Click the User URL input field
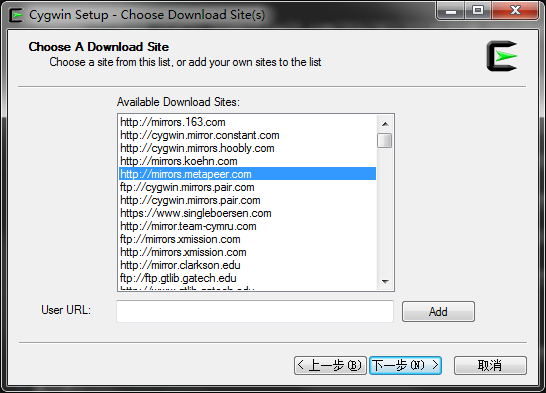This screenshot has height=393, width=546. click(255, 311)
